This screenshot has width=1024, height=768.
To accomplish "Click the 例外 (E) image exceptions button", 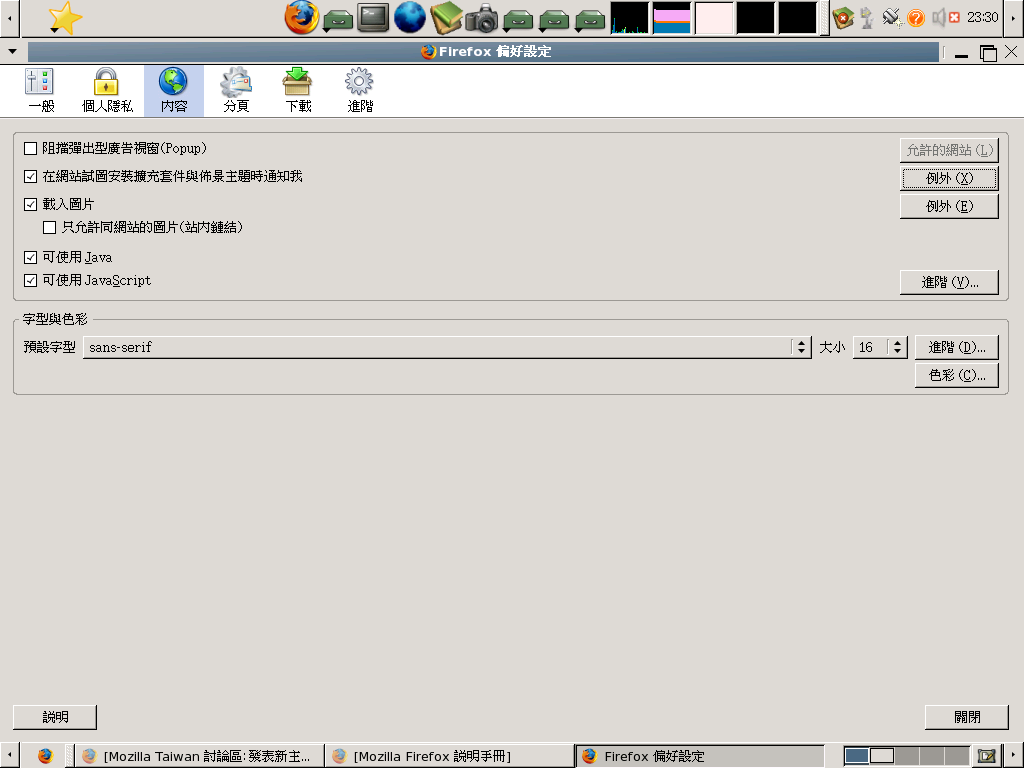I will click(949, 206).
